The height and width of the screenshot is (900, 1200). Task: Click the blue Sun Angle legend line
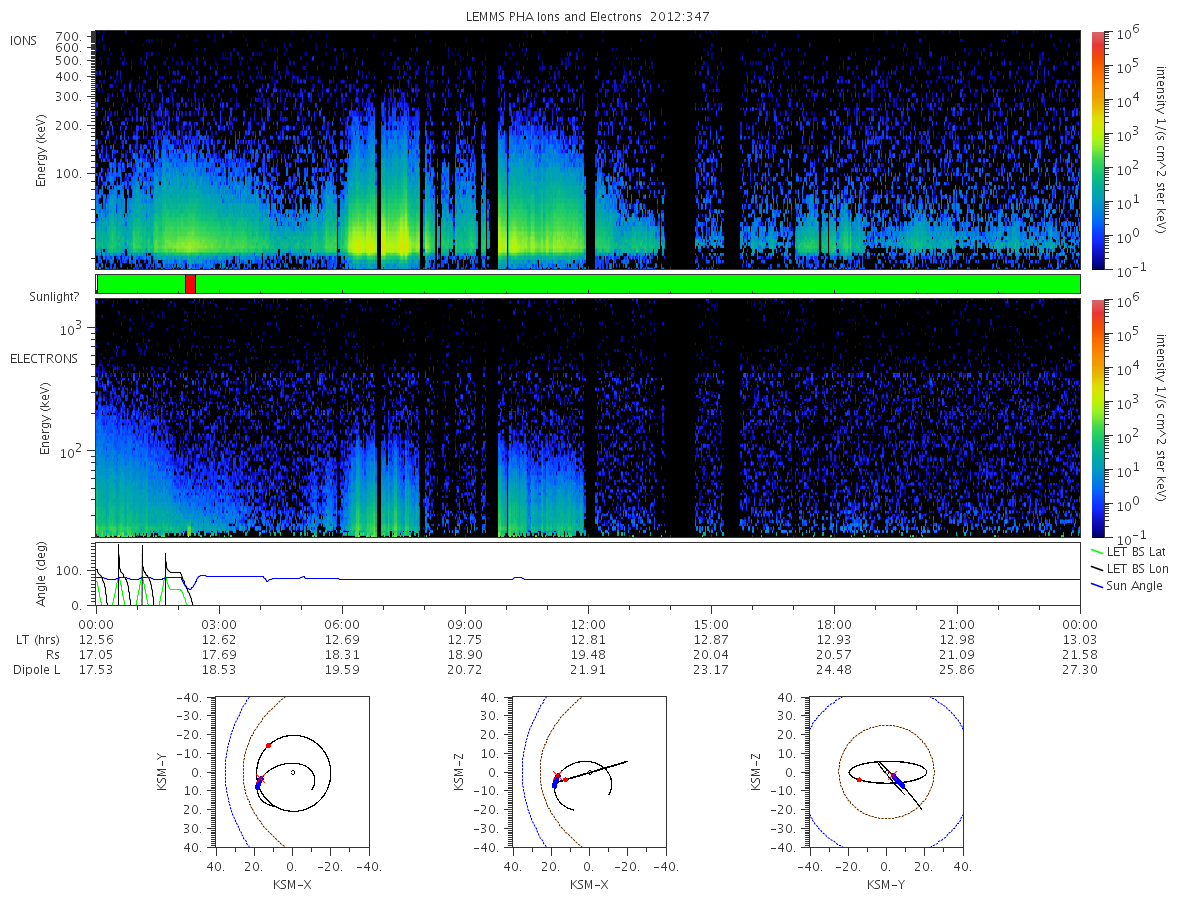coord(1099,585)
